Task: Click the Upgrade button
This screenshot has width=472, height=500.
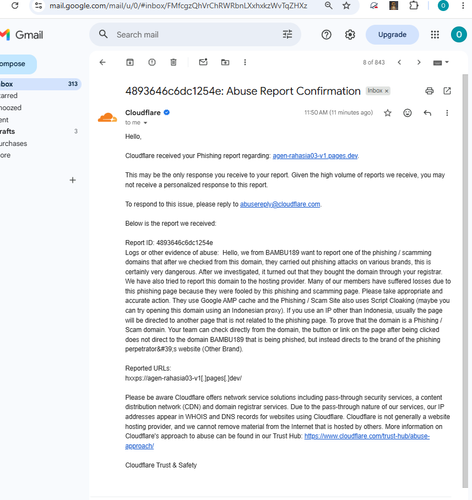Action: 392,34
